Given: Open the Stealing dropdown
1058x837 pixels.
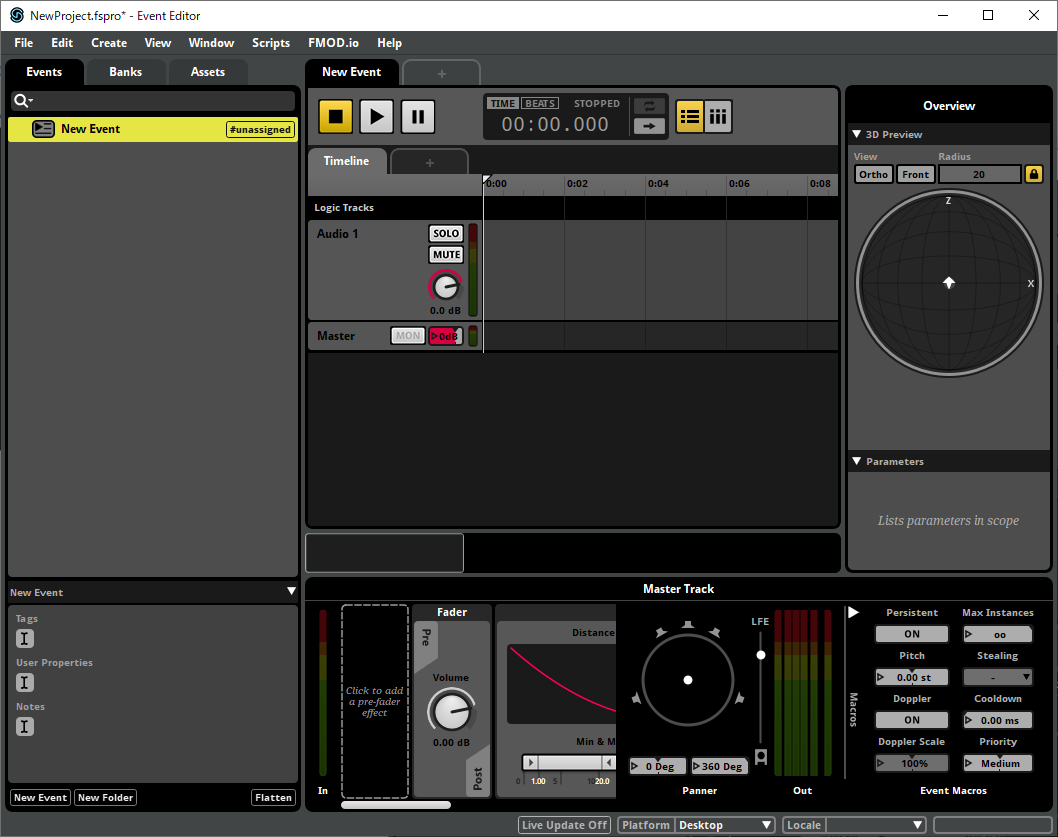Looking at the screenshot, I should point(997,677).
